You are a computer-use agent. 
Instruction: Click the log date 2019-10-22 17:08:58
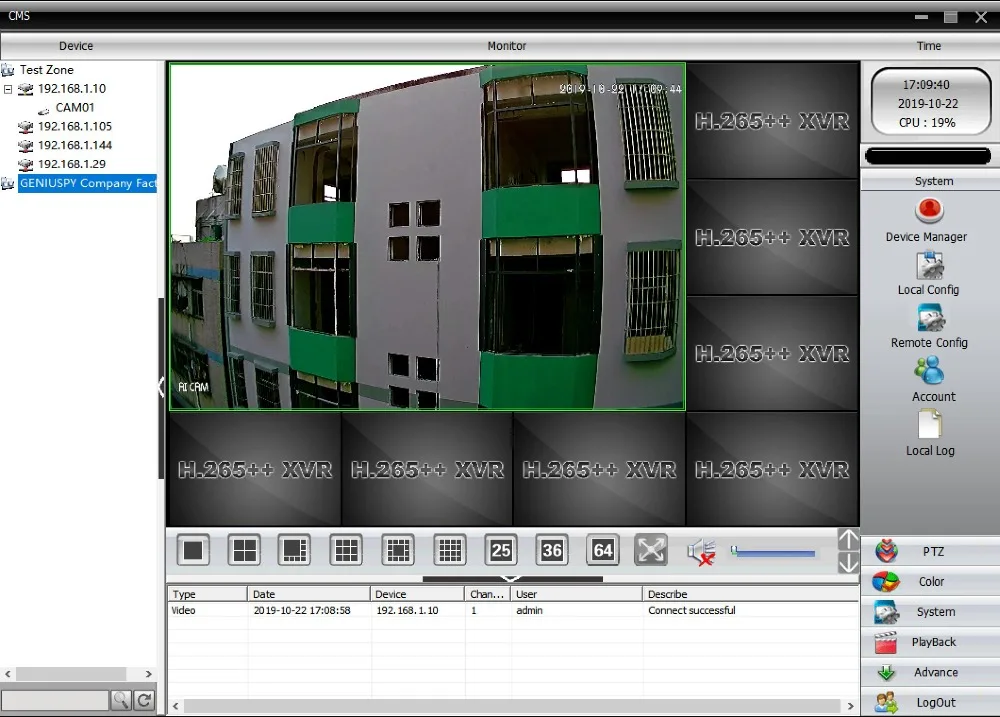[302, 610]
